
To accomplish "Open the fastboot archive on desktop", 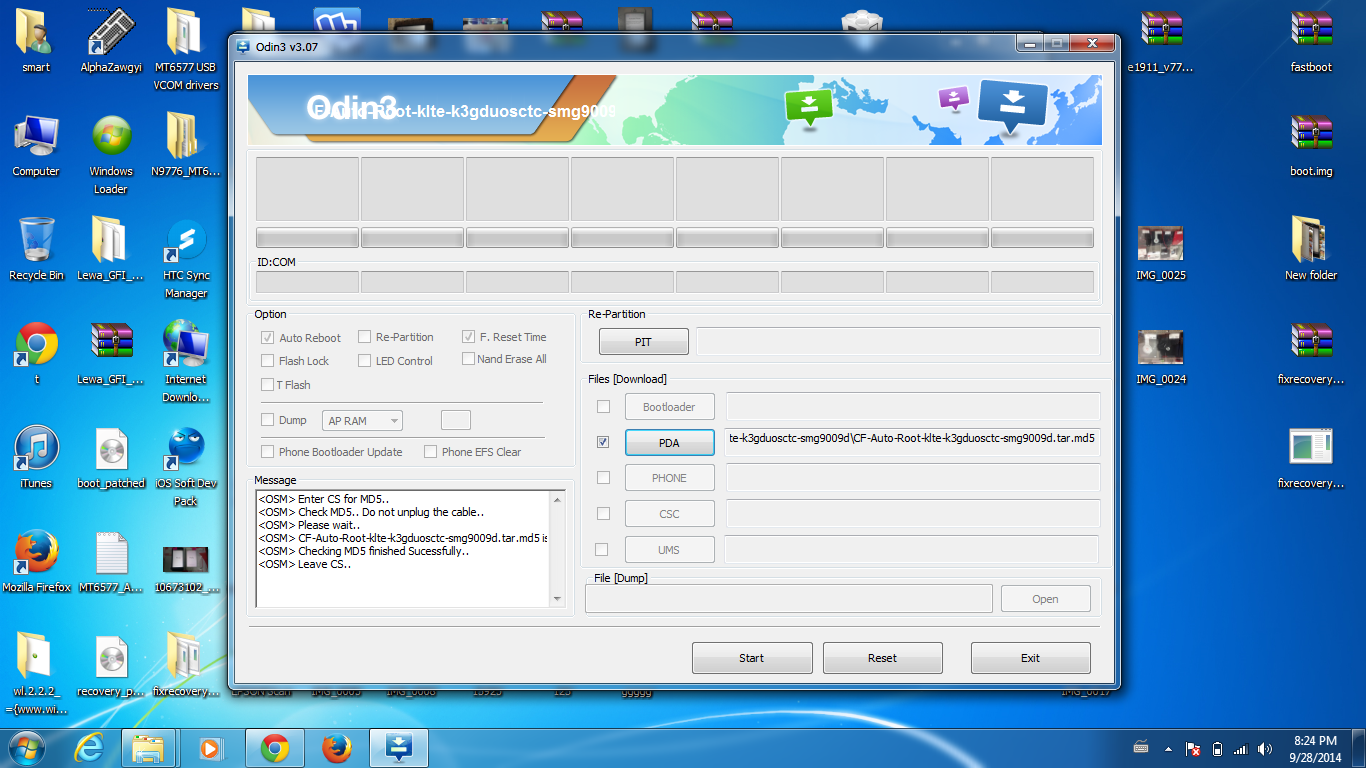I will coord(1310,41).
